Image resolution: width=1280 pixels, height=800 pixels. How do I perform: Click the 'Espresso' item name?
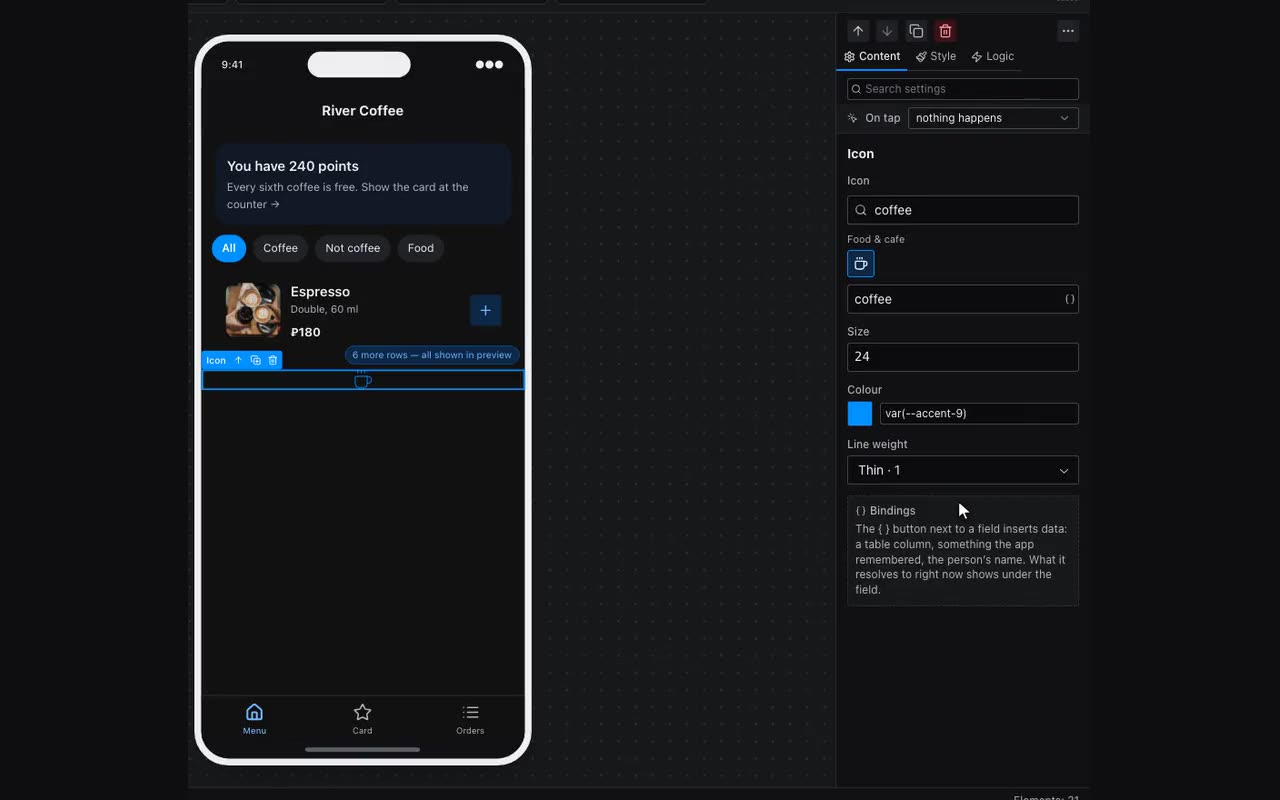tap(320, 292)
